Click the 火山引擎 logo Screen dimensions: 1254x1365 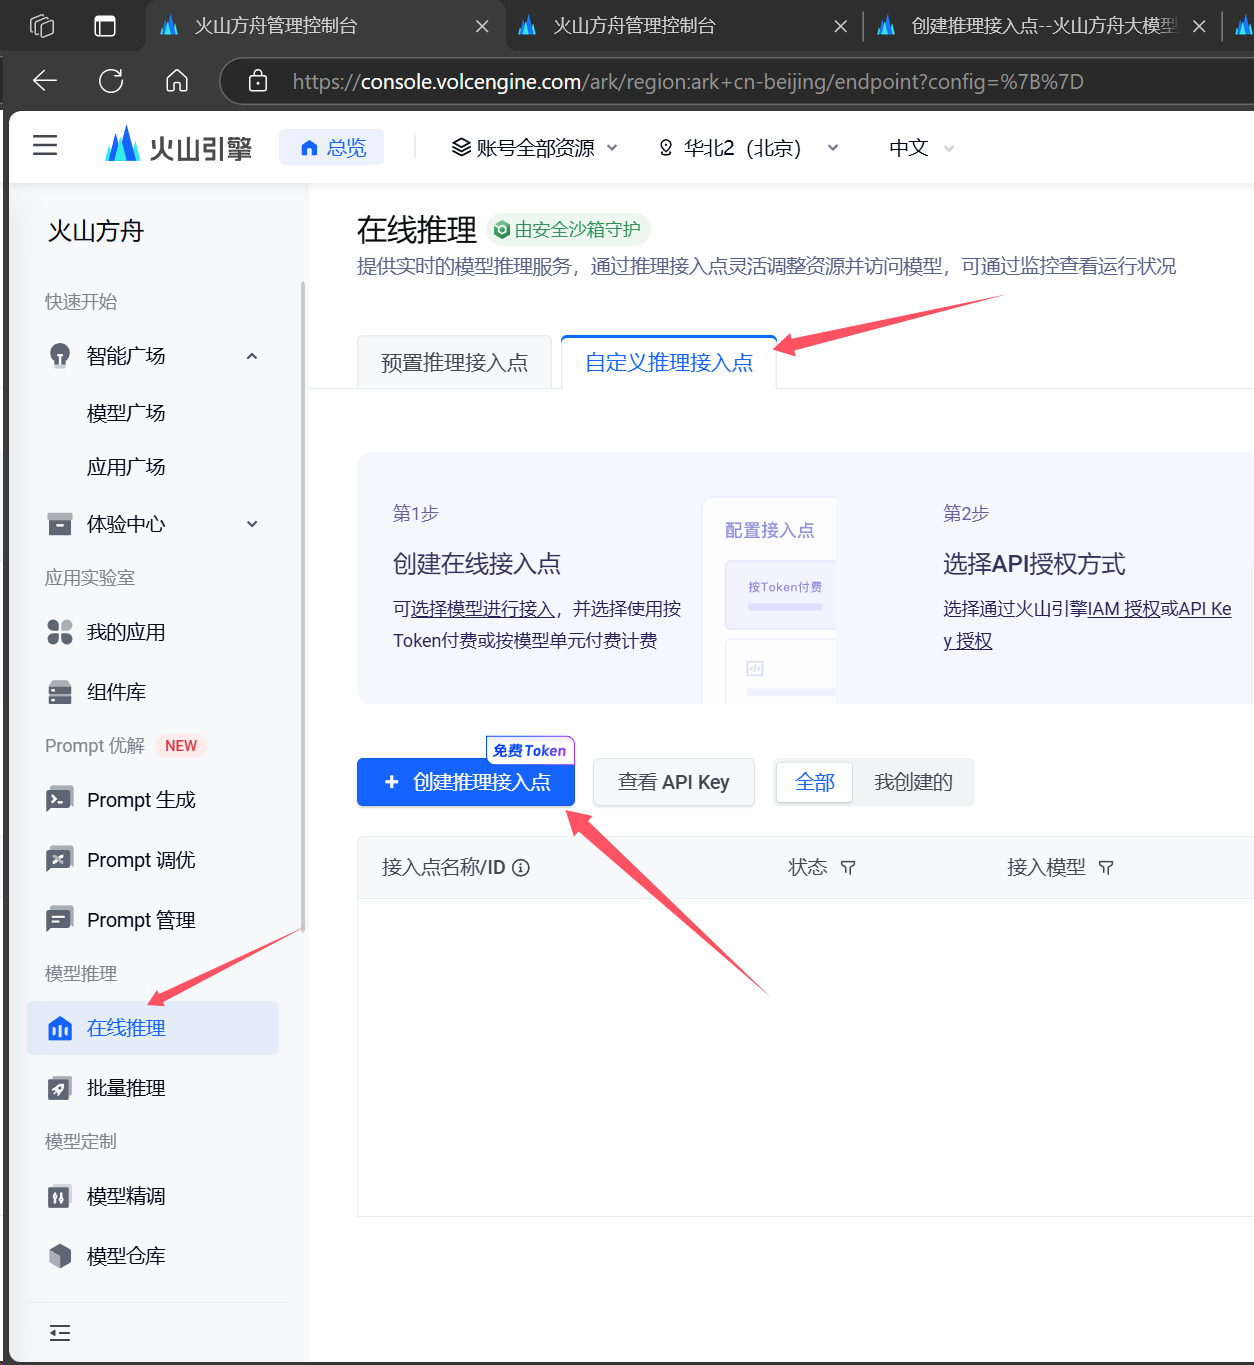tap(179, 147)
